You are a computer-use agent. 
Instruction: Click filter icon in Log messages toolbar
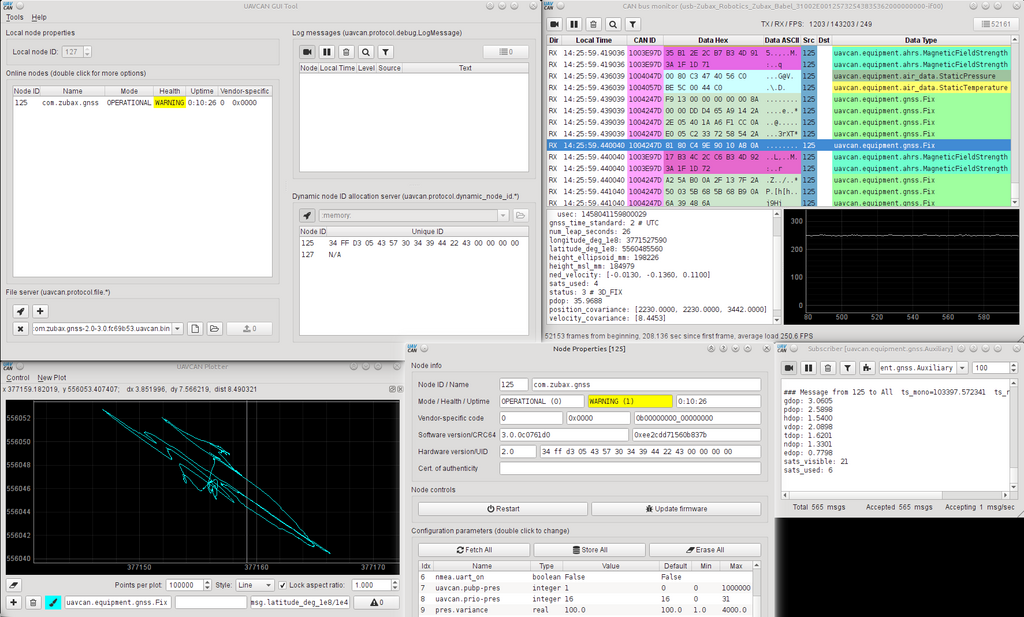pos(385,52)
